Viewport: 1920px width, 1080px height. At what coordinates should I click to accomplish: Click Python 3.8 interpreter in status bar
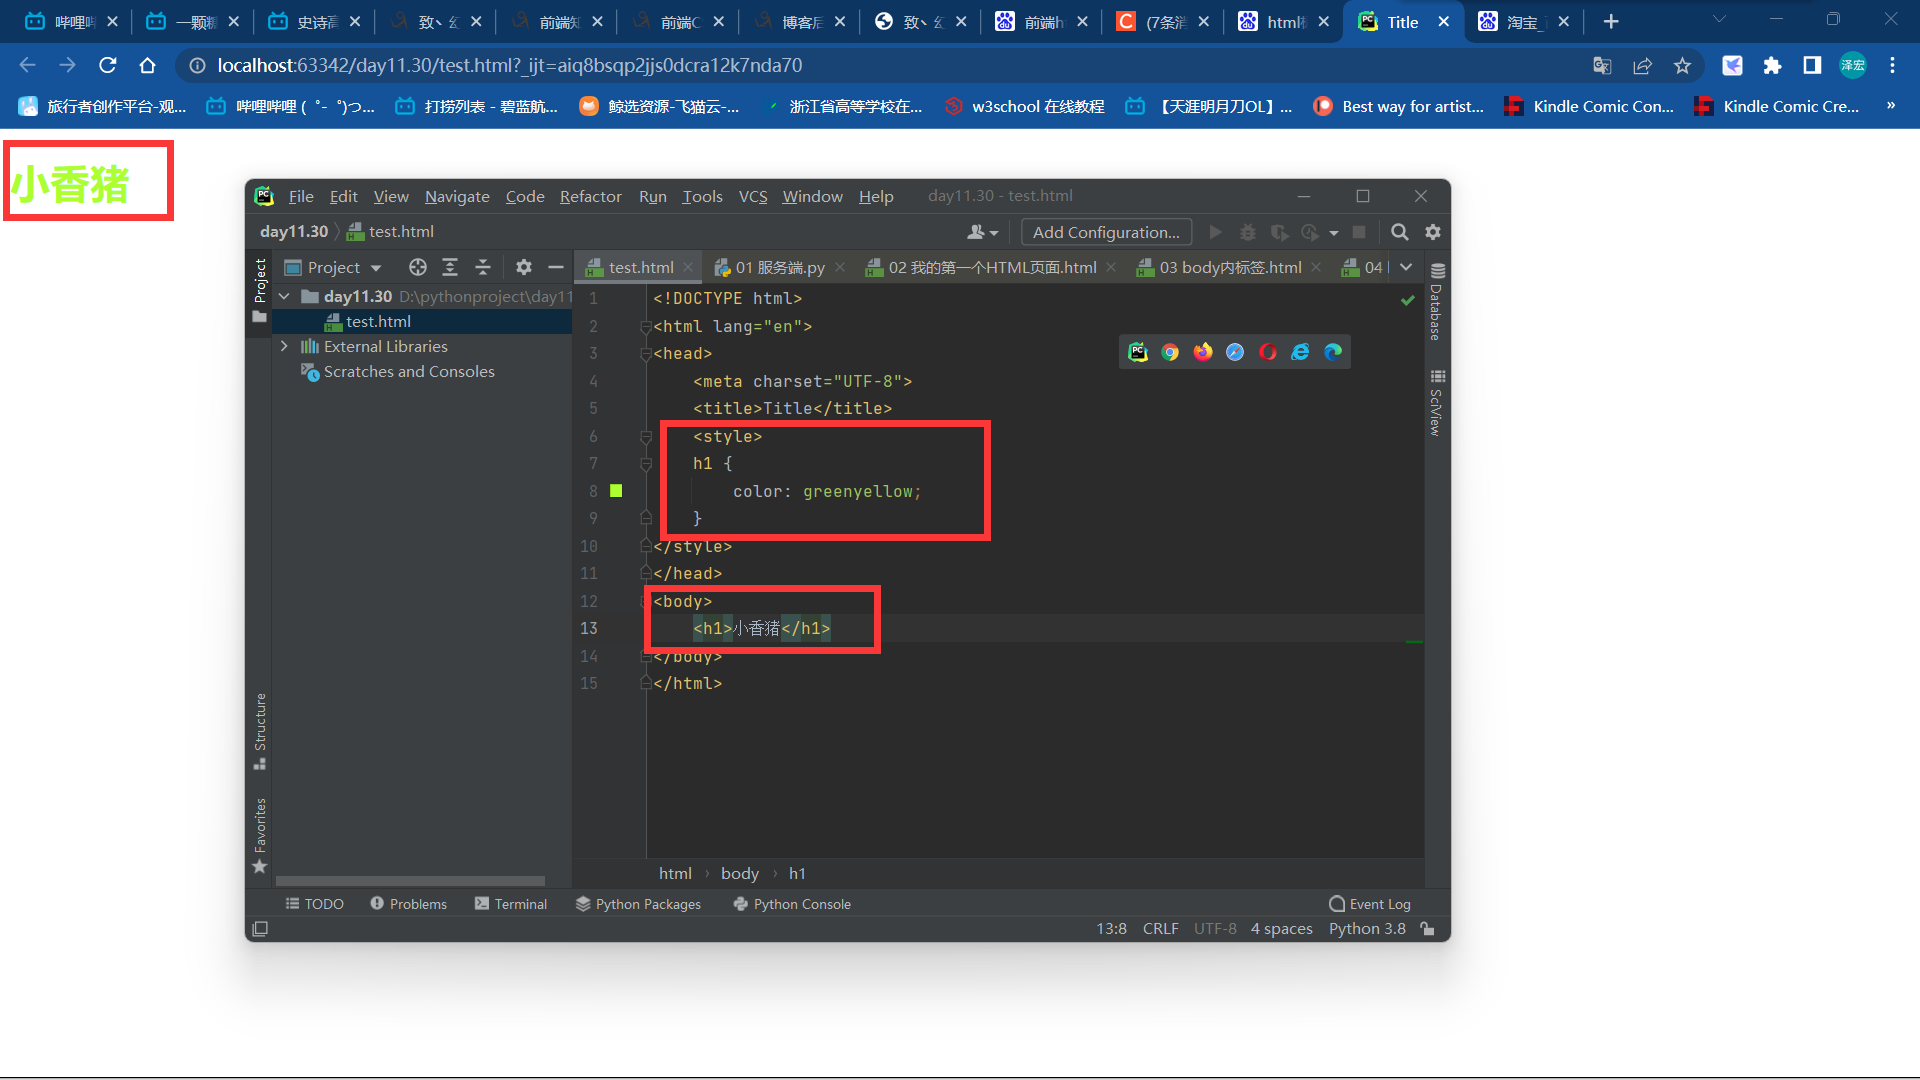point(1367,929)
